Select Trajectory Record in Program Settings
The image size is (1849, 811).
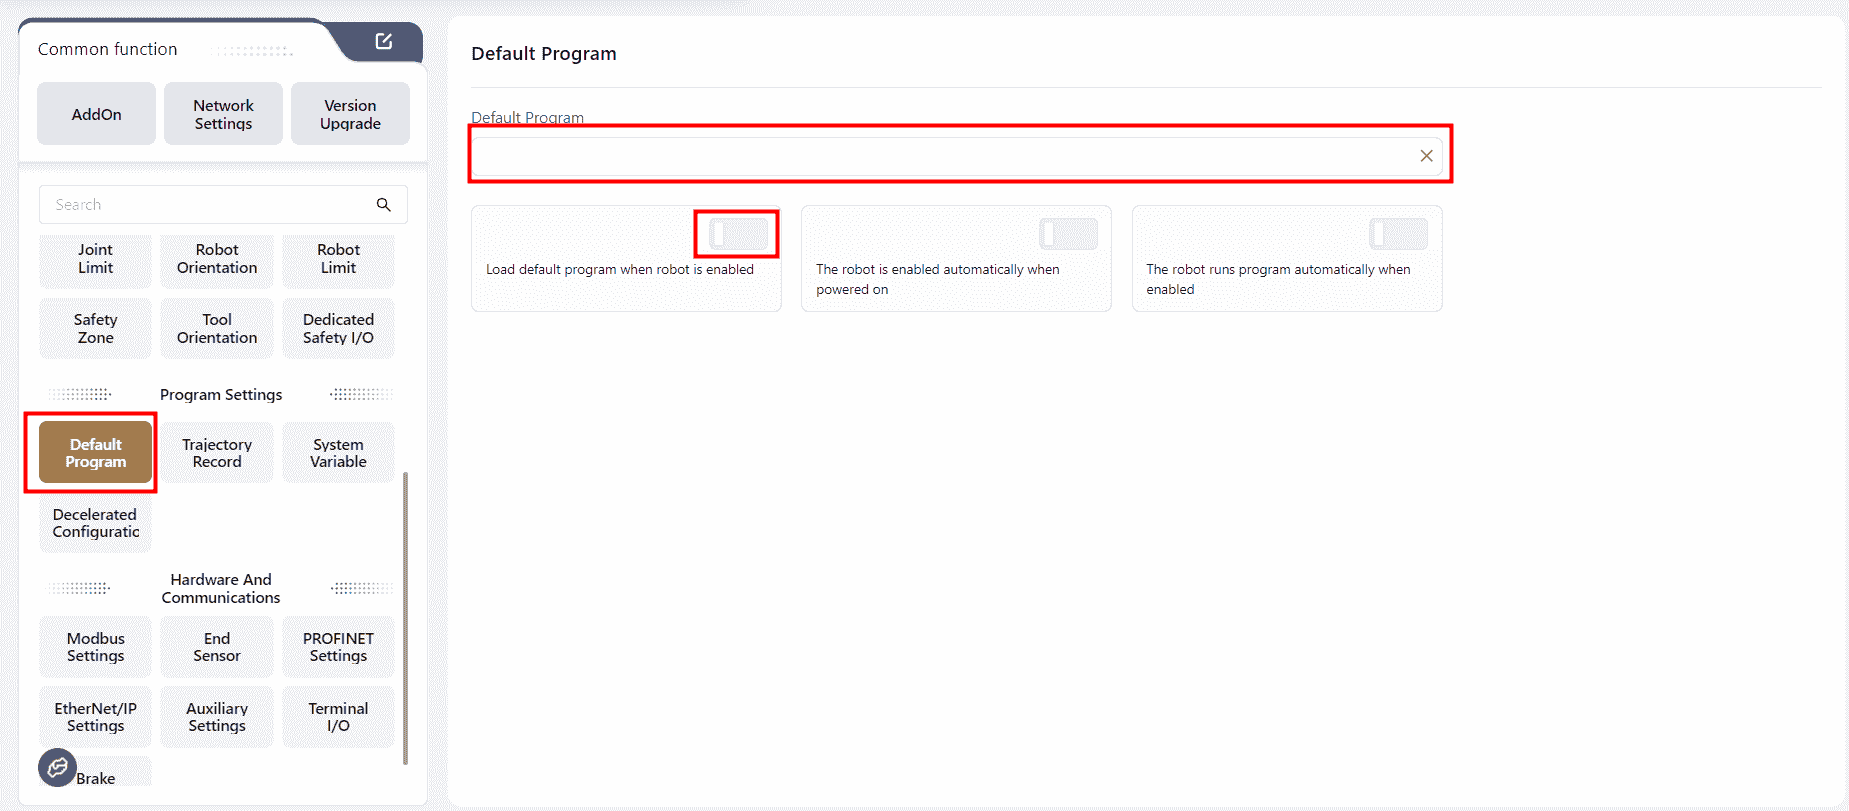(217, 453)
